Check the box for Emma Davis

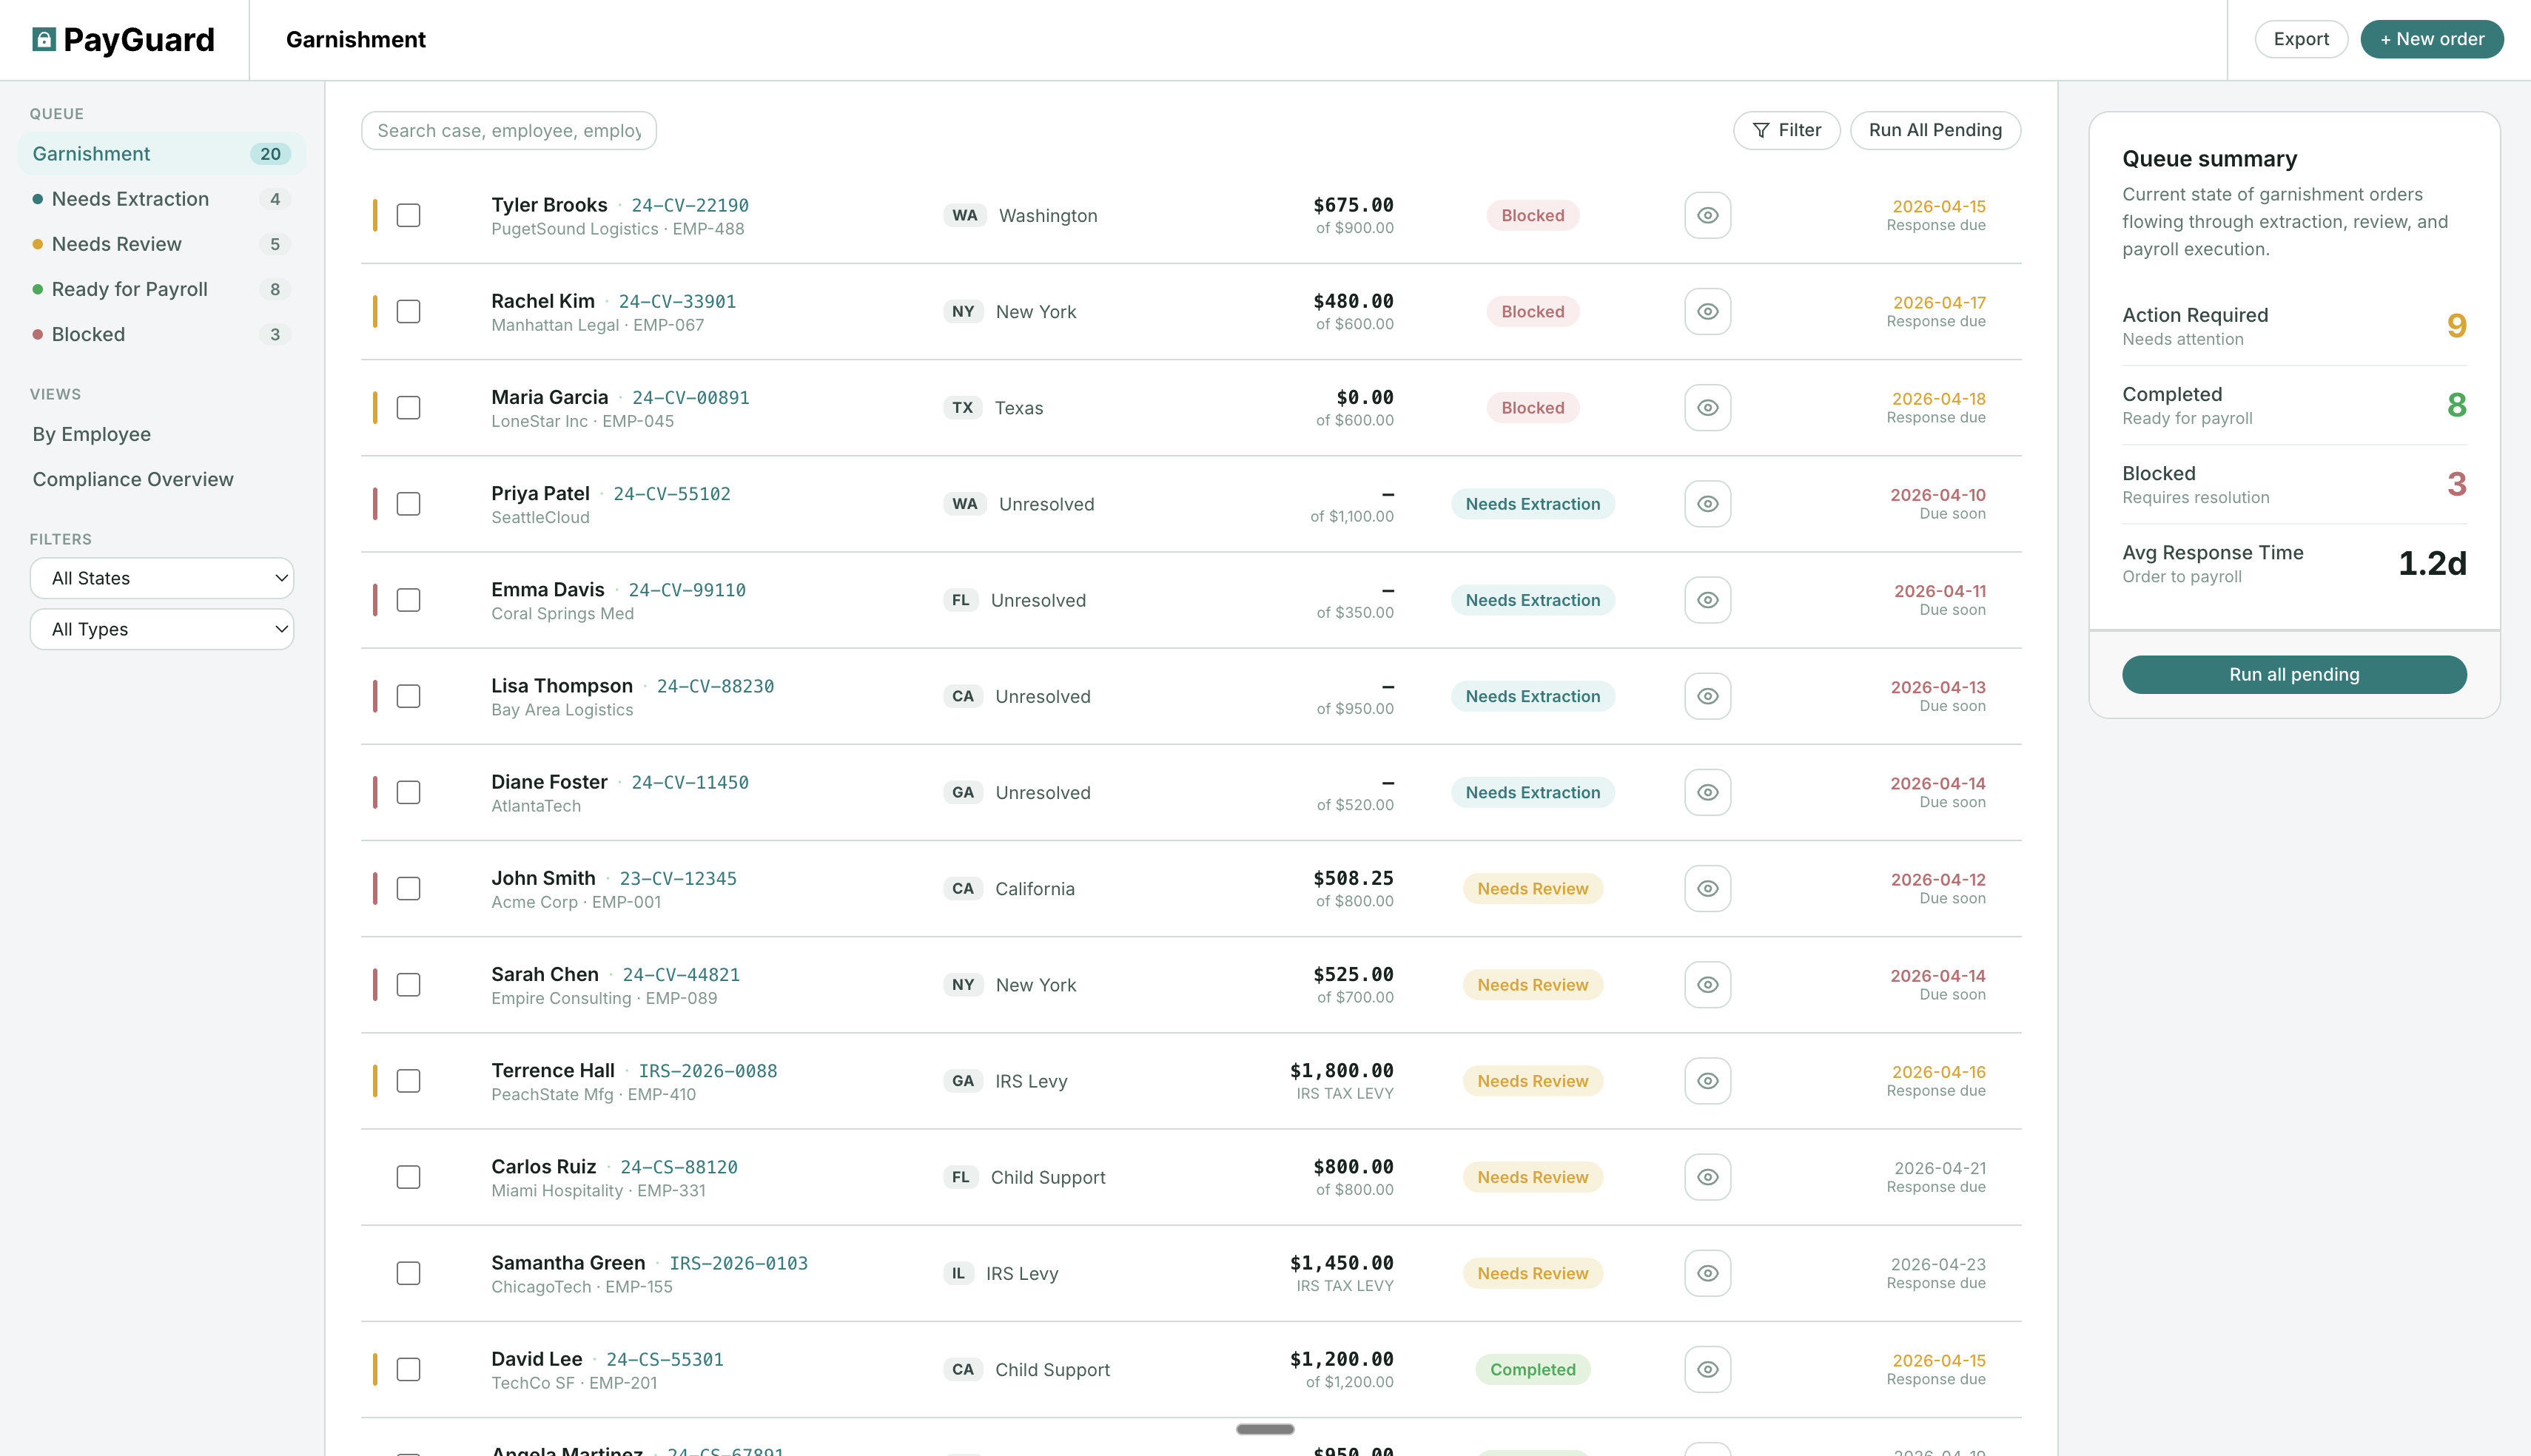tap(408, 600)
